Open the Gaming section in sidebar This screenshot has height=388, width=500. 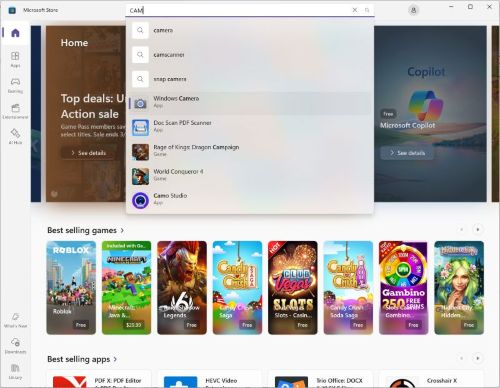pyautogui.click(x=15, y=85)
